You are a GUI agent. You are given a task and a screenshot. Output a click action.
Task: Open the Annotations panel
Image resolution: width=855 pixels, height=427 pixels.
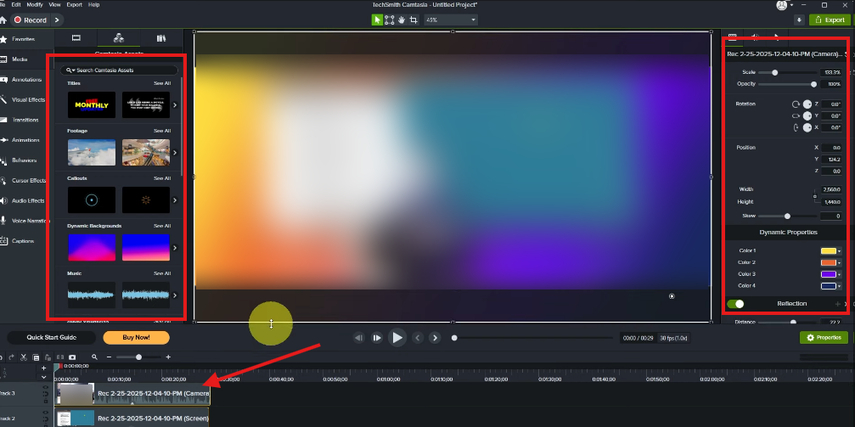22,80
